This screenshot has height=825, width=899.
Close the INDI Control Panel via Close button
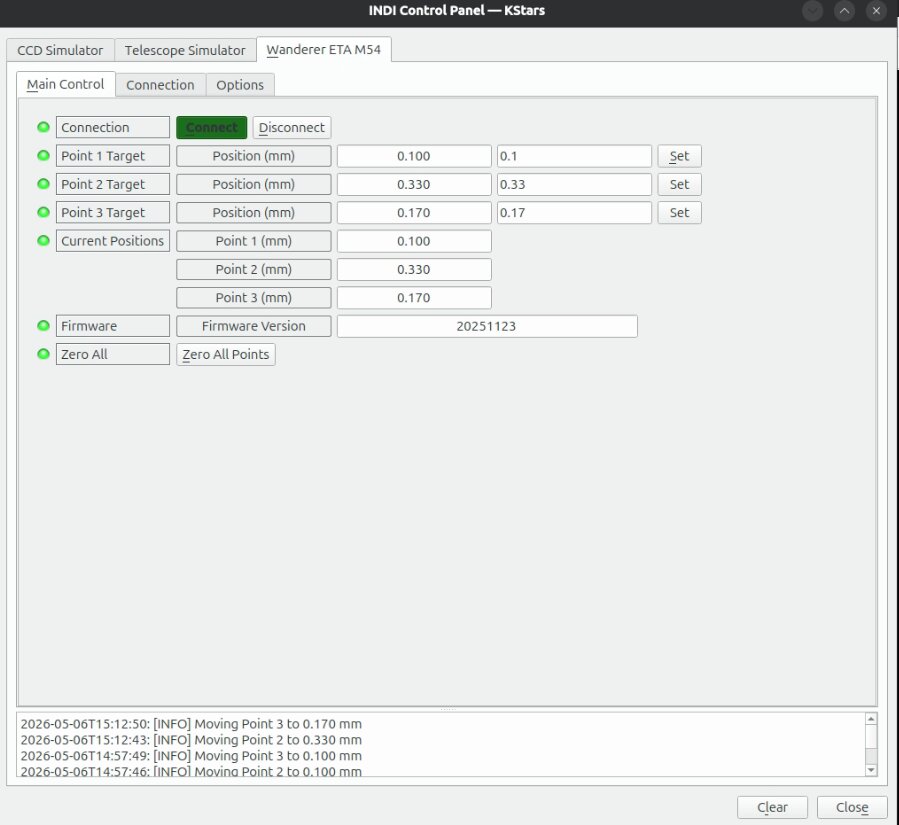pos(852,807)
